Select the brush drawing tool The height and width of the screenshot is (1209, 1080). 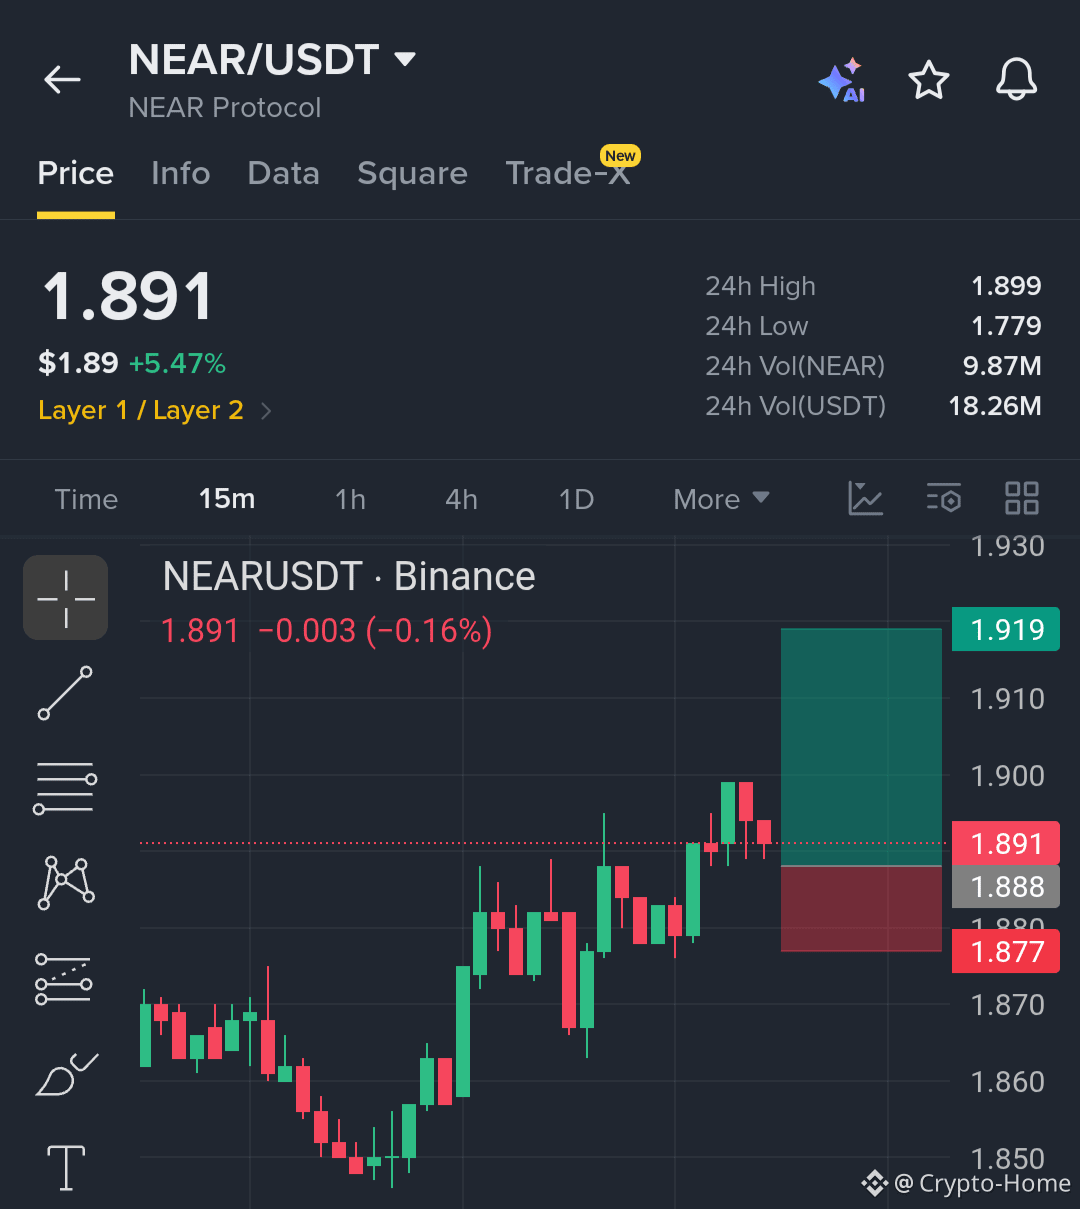pos(66,1074)
